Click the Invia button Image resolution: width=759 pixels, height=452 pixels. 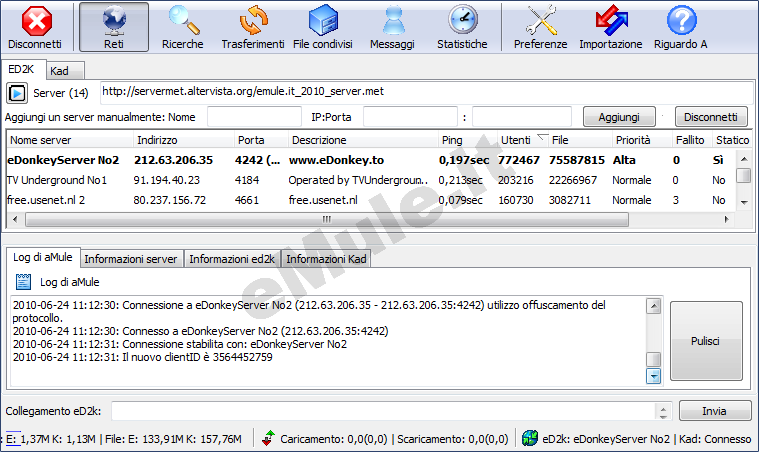[x=714, y=411]
